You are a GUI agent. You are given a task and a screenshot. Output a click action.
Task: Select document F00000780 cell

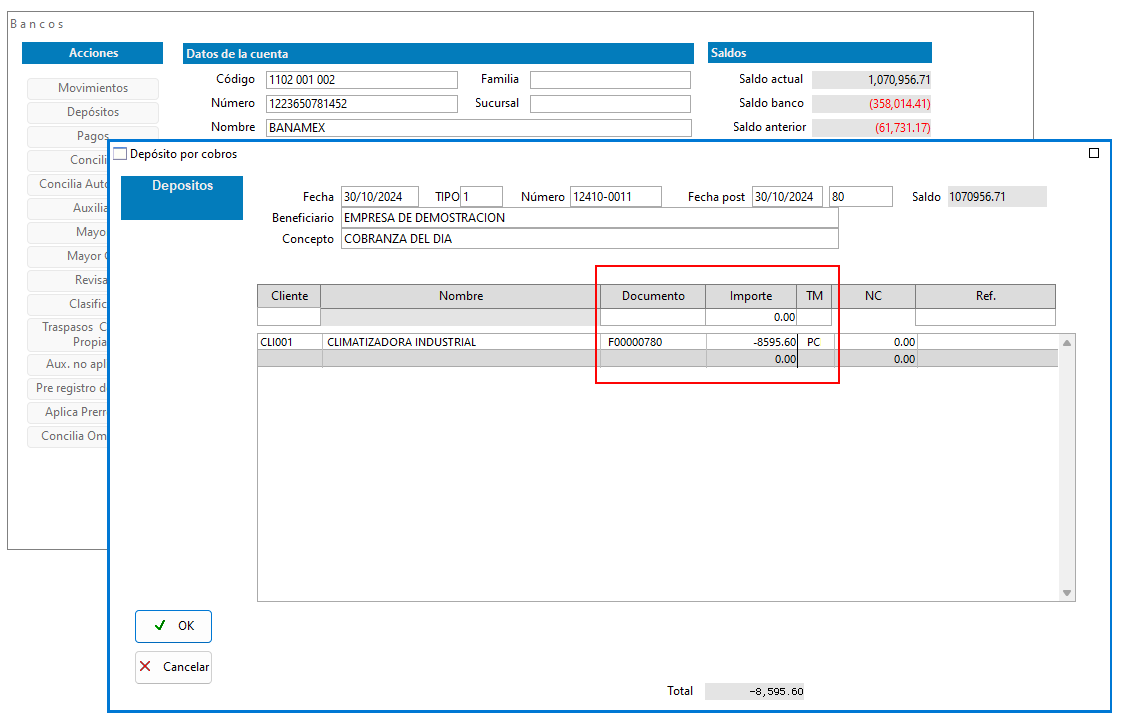tap(653, 342)
